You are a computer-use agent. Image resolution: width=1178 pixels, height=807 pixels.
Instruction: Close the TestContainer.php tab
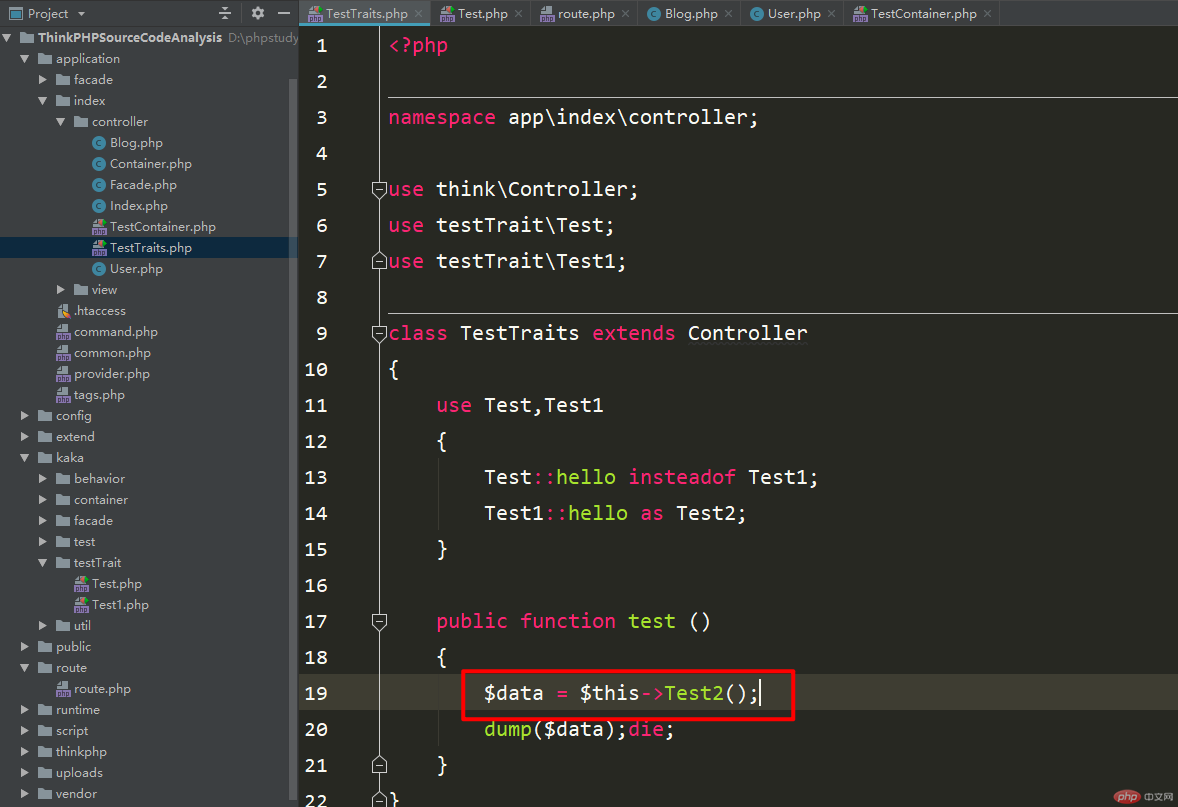[x=987, y=14]
